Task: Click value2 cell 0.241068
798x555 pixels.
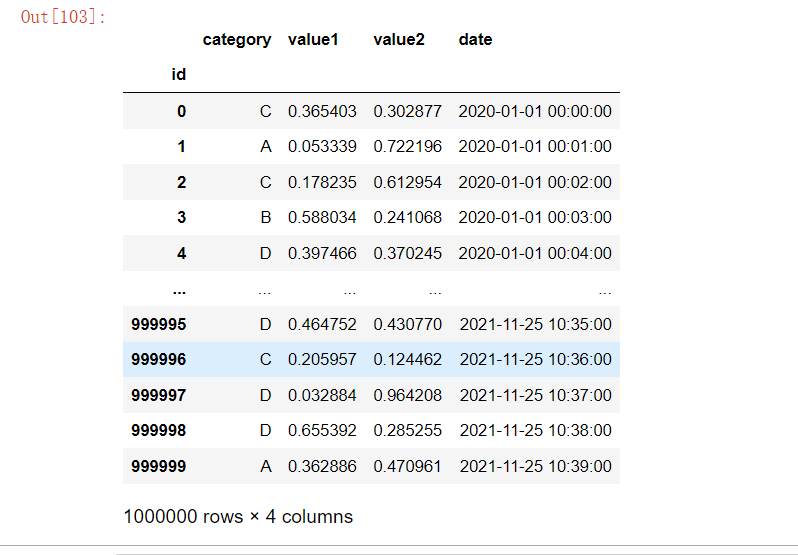Action: pyautogui.click(x=408, y=218)
